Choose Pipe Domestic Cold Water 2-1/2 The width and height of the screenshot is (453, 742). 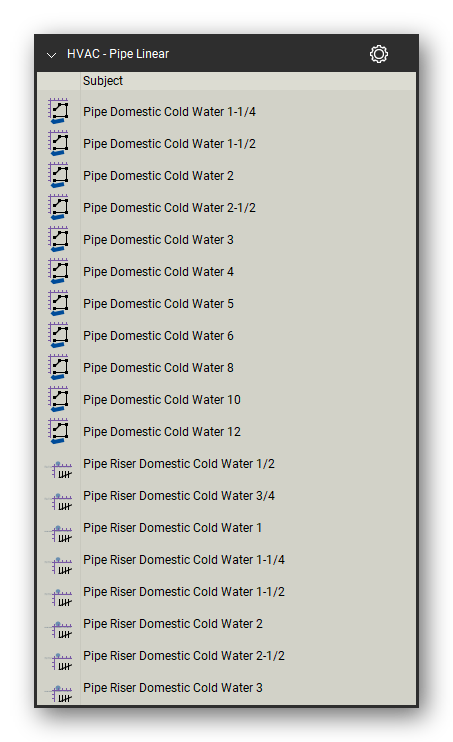[169, 208]
